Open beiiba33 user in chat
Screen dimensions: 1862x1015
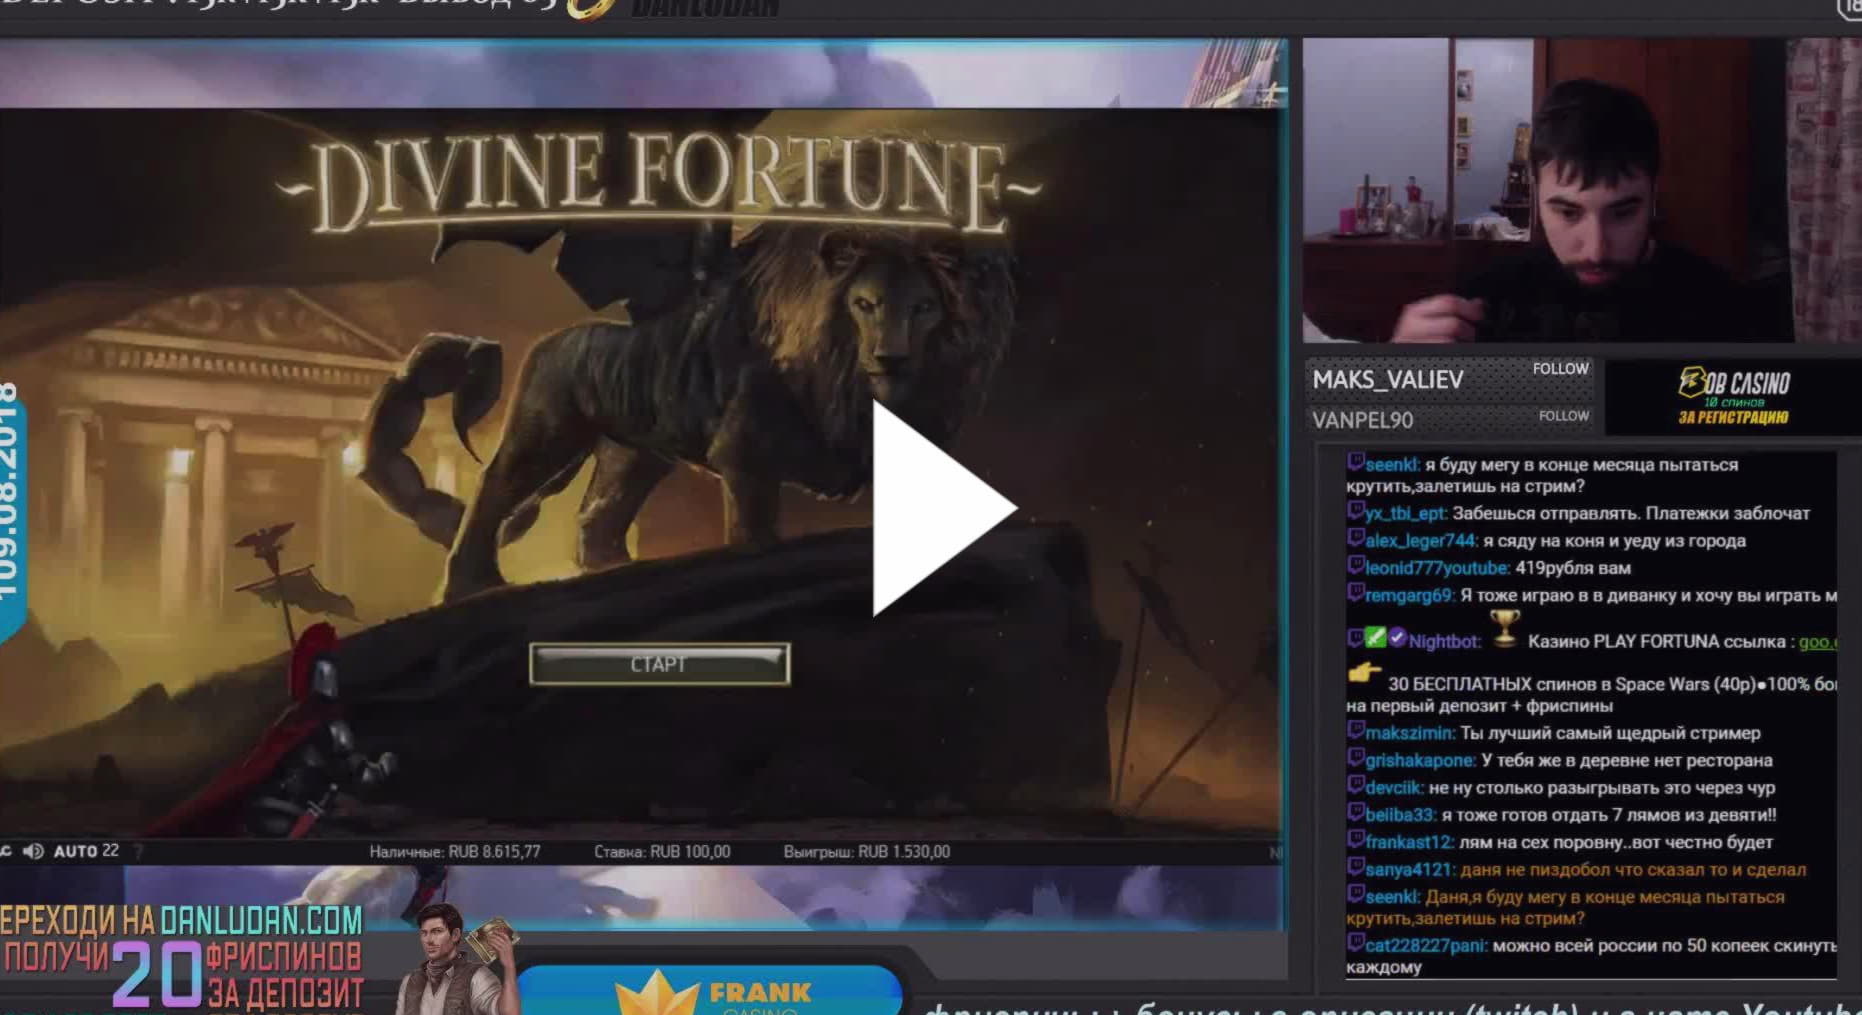tap(1401, 815)
